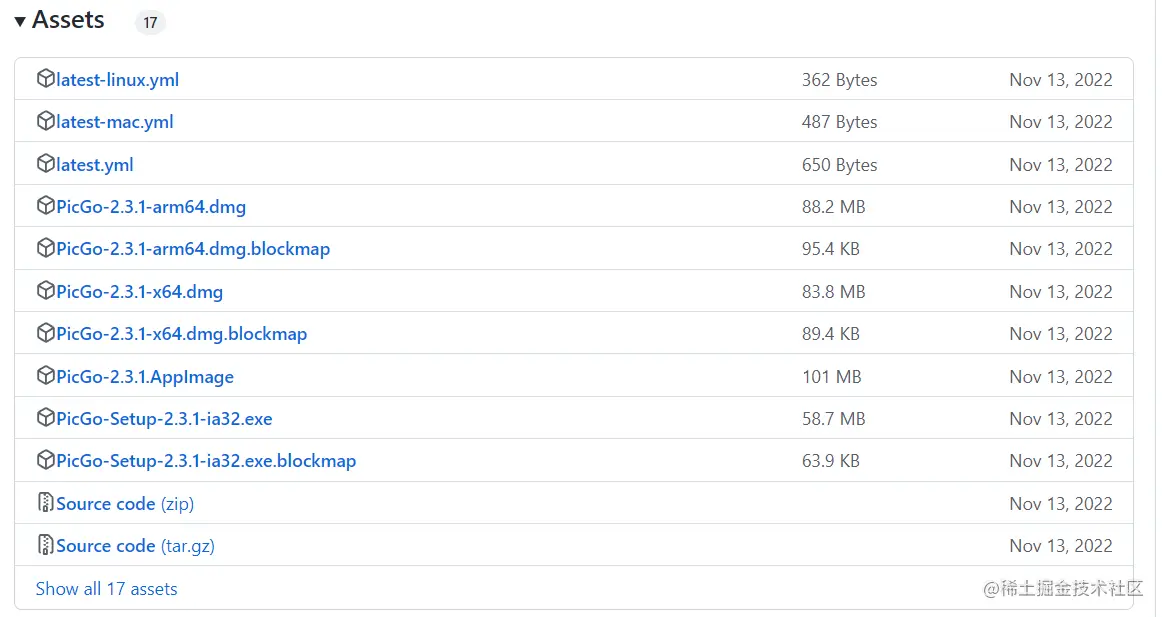Image resolution: width=1162 pixels, height=617 pixels.
Task: Click package icon beside PicGo-2.3.1-arm64.dmg
Action: 46,206
